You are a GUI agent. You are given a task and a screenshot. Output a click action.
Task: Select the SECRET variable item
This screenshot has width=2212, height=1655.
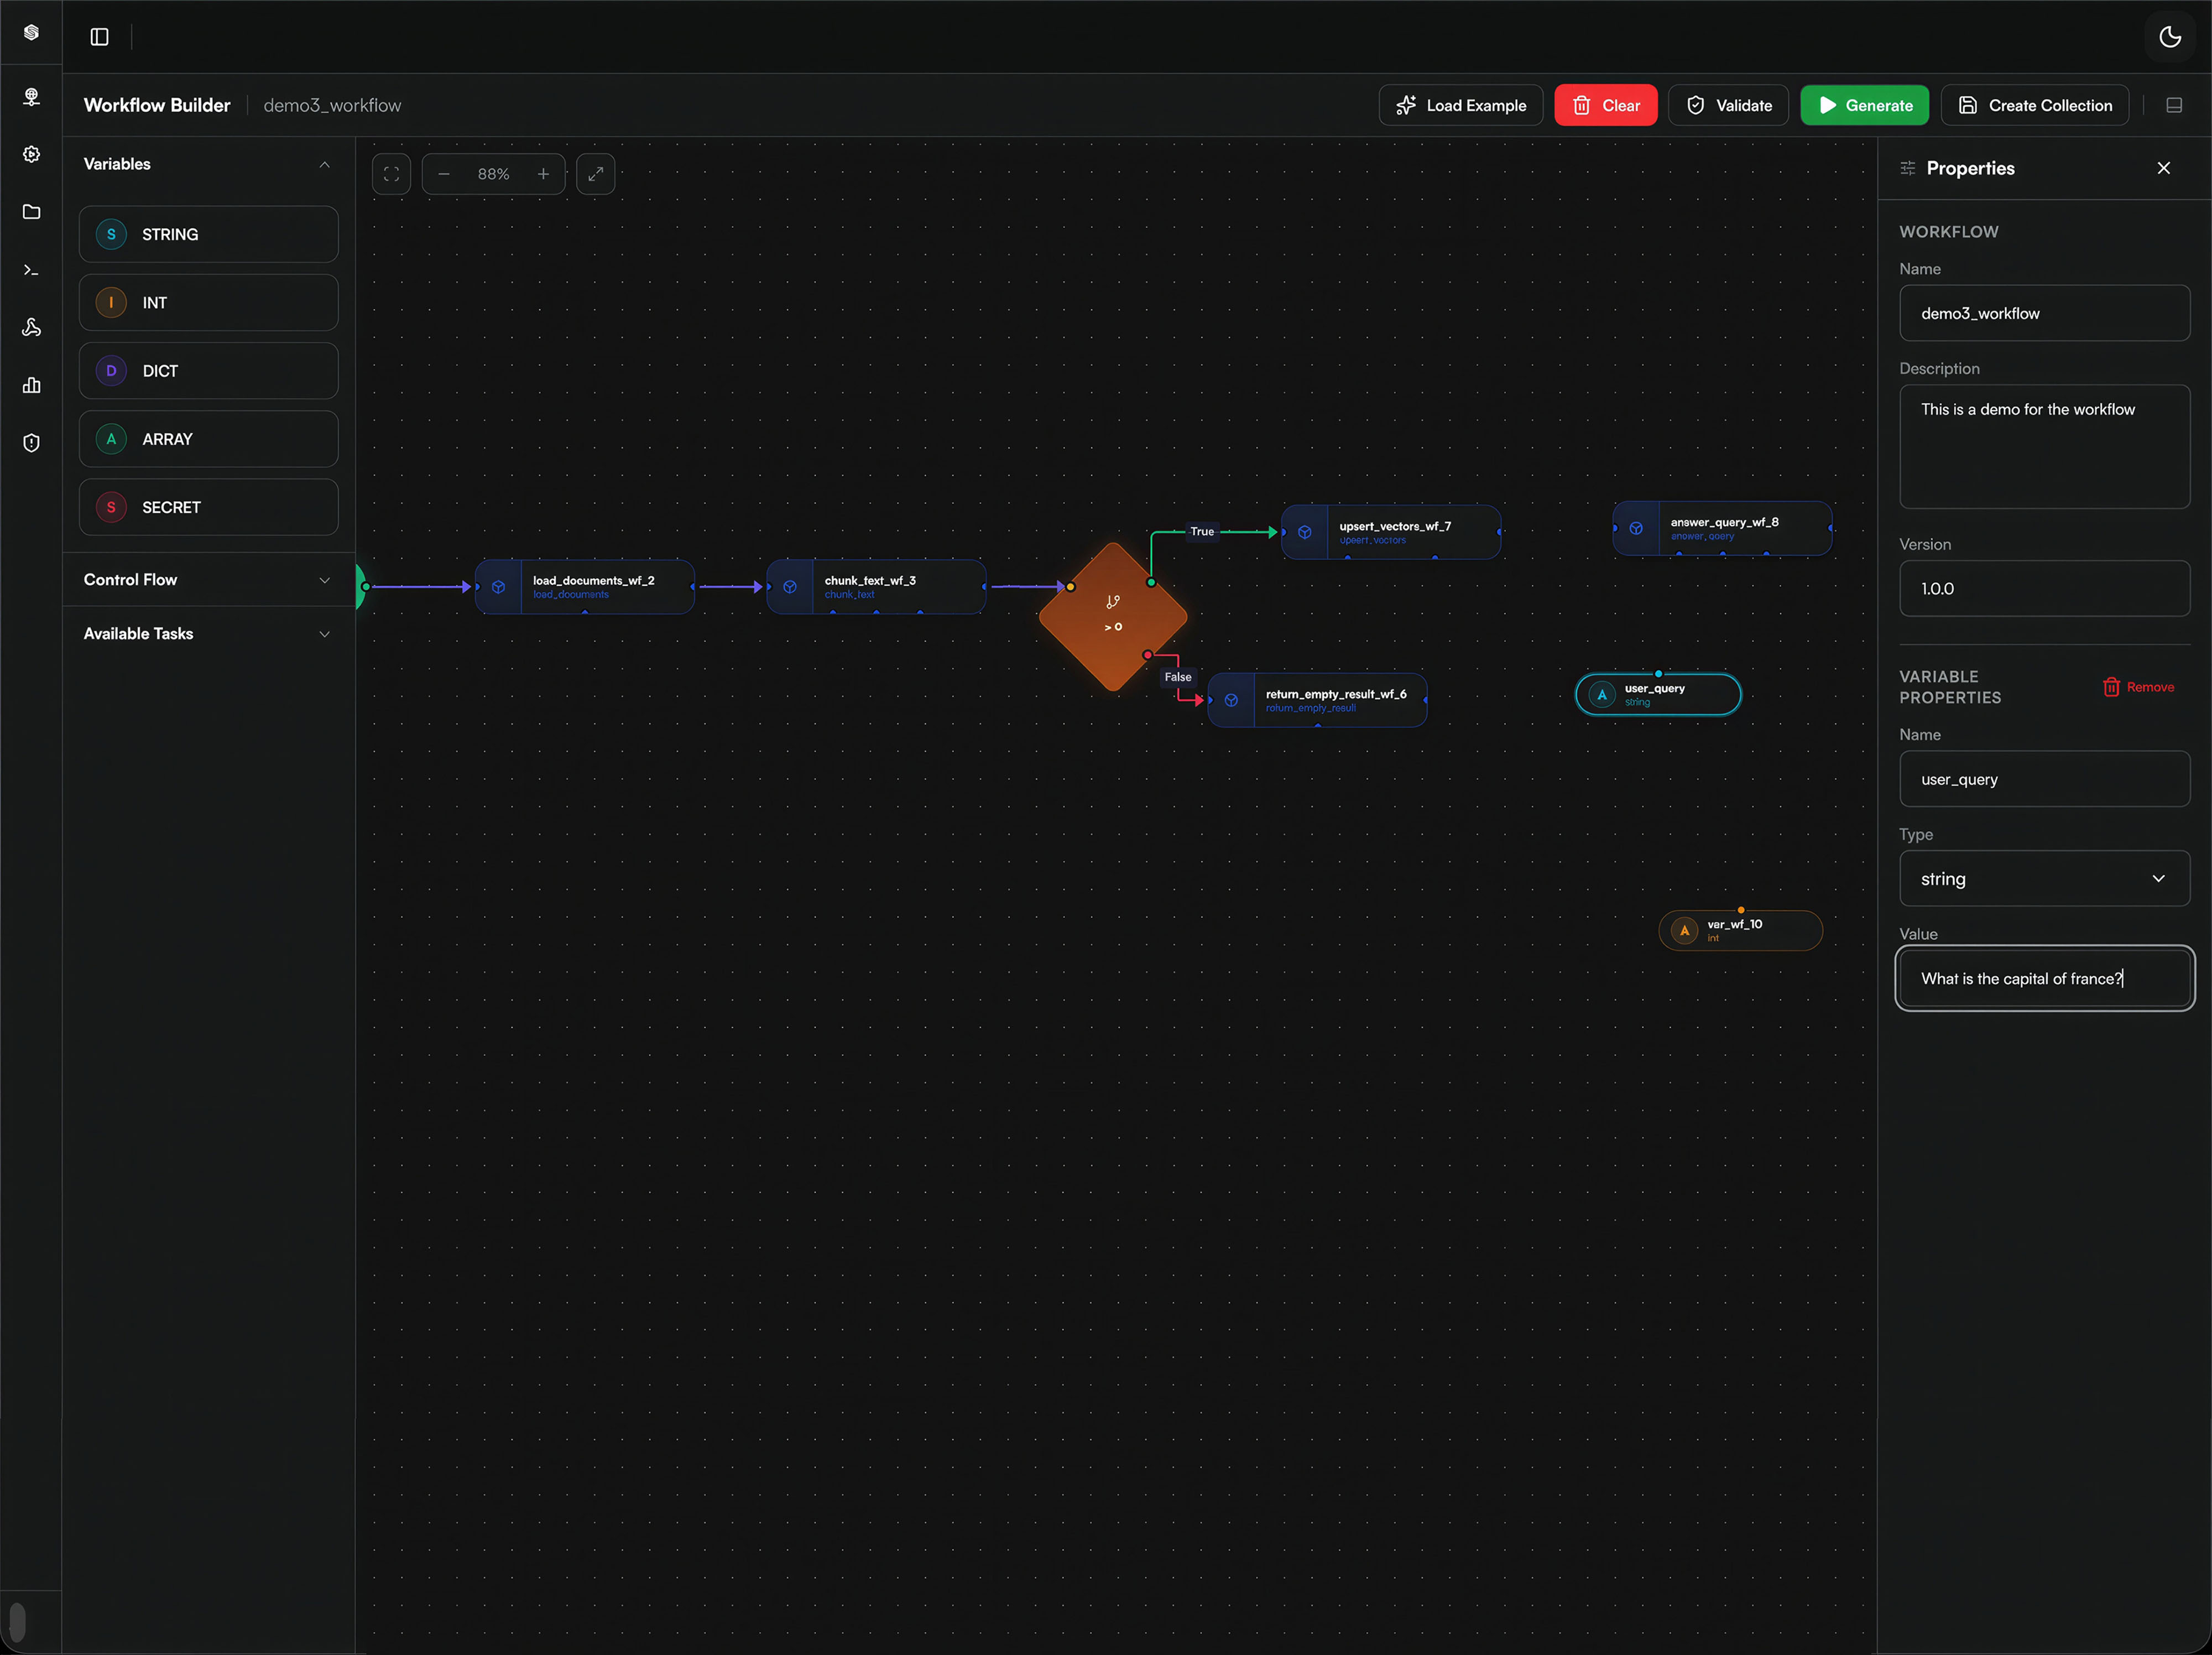click(x=208, y=507)
